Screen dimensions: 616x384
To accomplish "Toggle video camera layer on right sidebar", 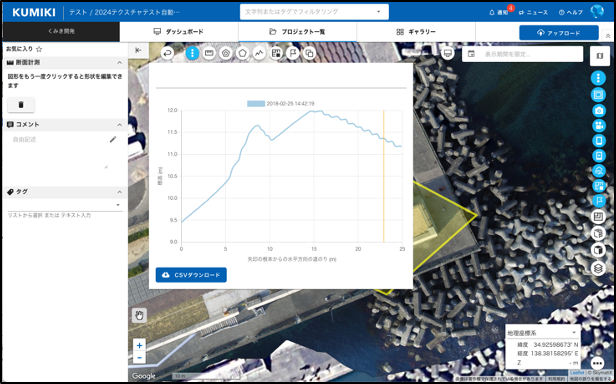I will click(x=598, y=126).
